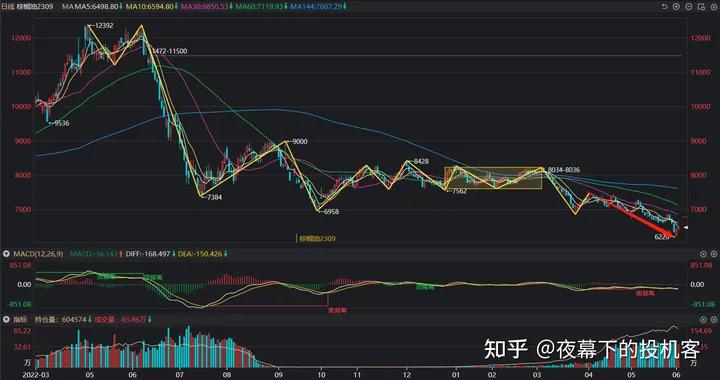
Task: Click the 9000 price label
Action: point(299,141)
